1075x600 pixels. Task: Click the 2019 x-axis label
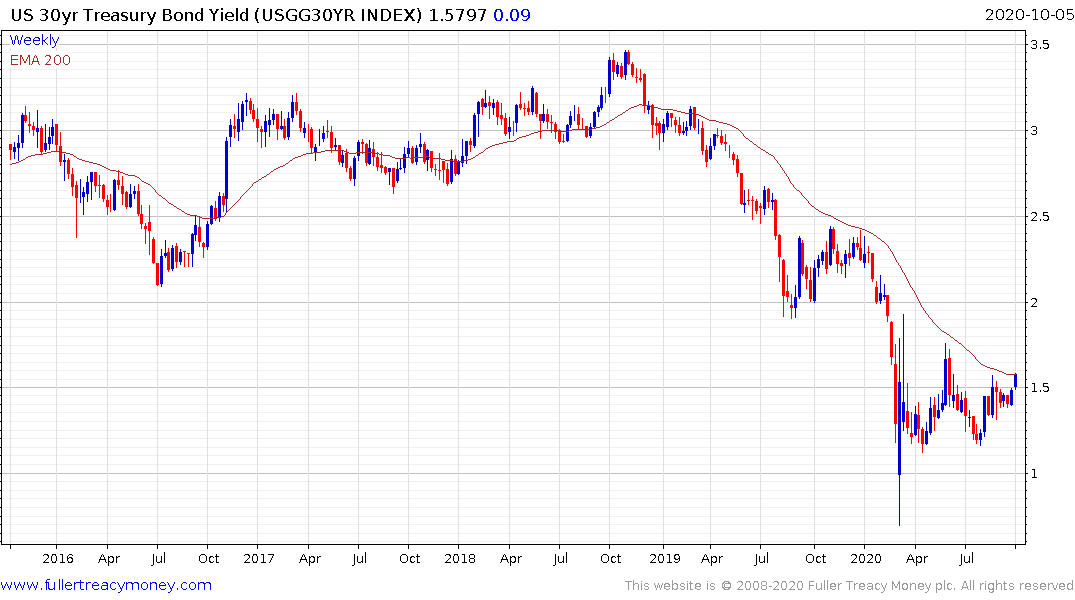coord(664,558)
